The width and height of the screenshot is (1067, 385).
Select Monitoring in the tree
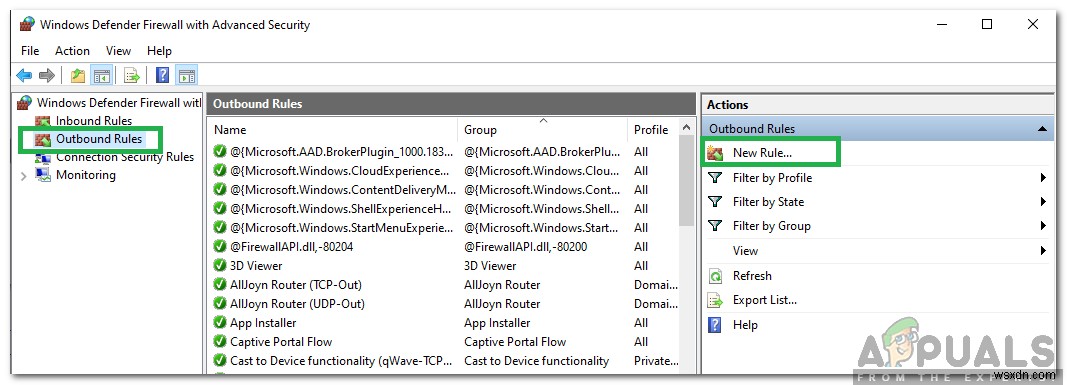tap(86, 175)
